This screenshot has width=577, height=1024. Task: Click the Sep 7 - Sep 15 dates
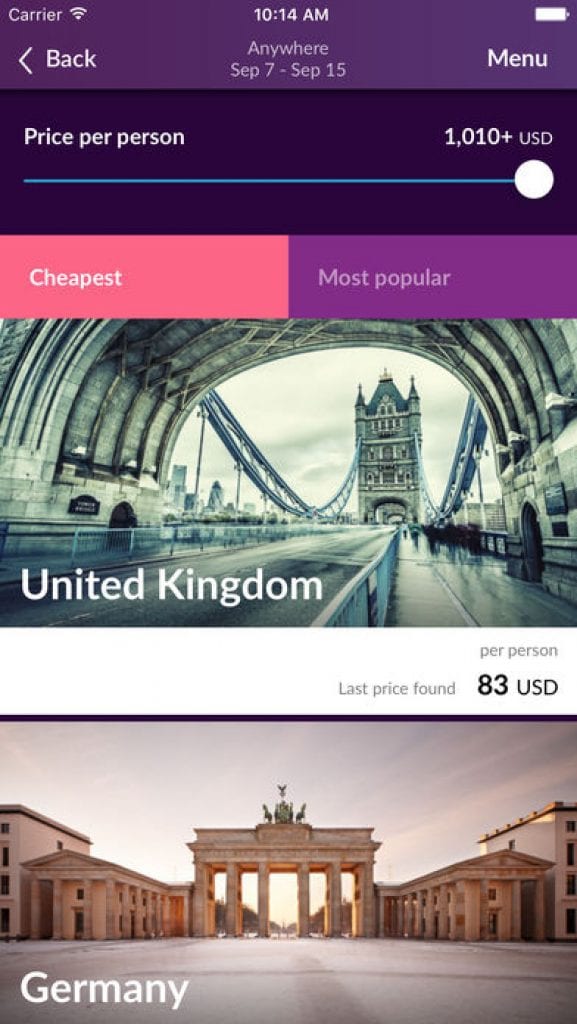pyautogui.click(x=288, y=71)
